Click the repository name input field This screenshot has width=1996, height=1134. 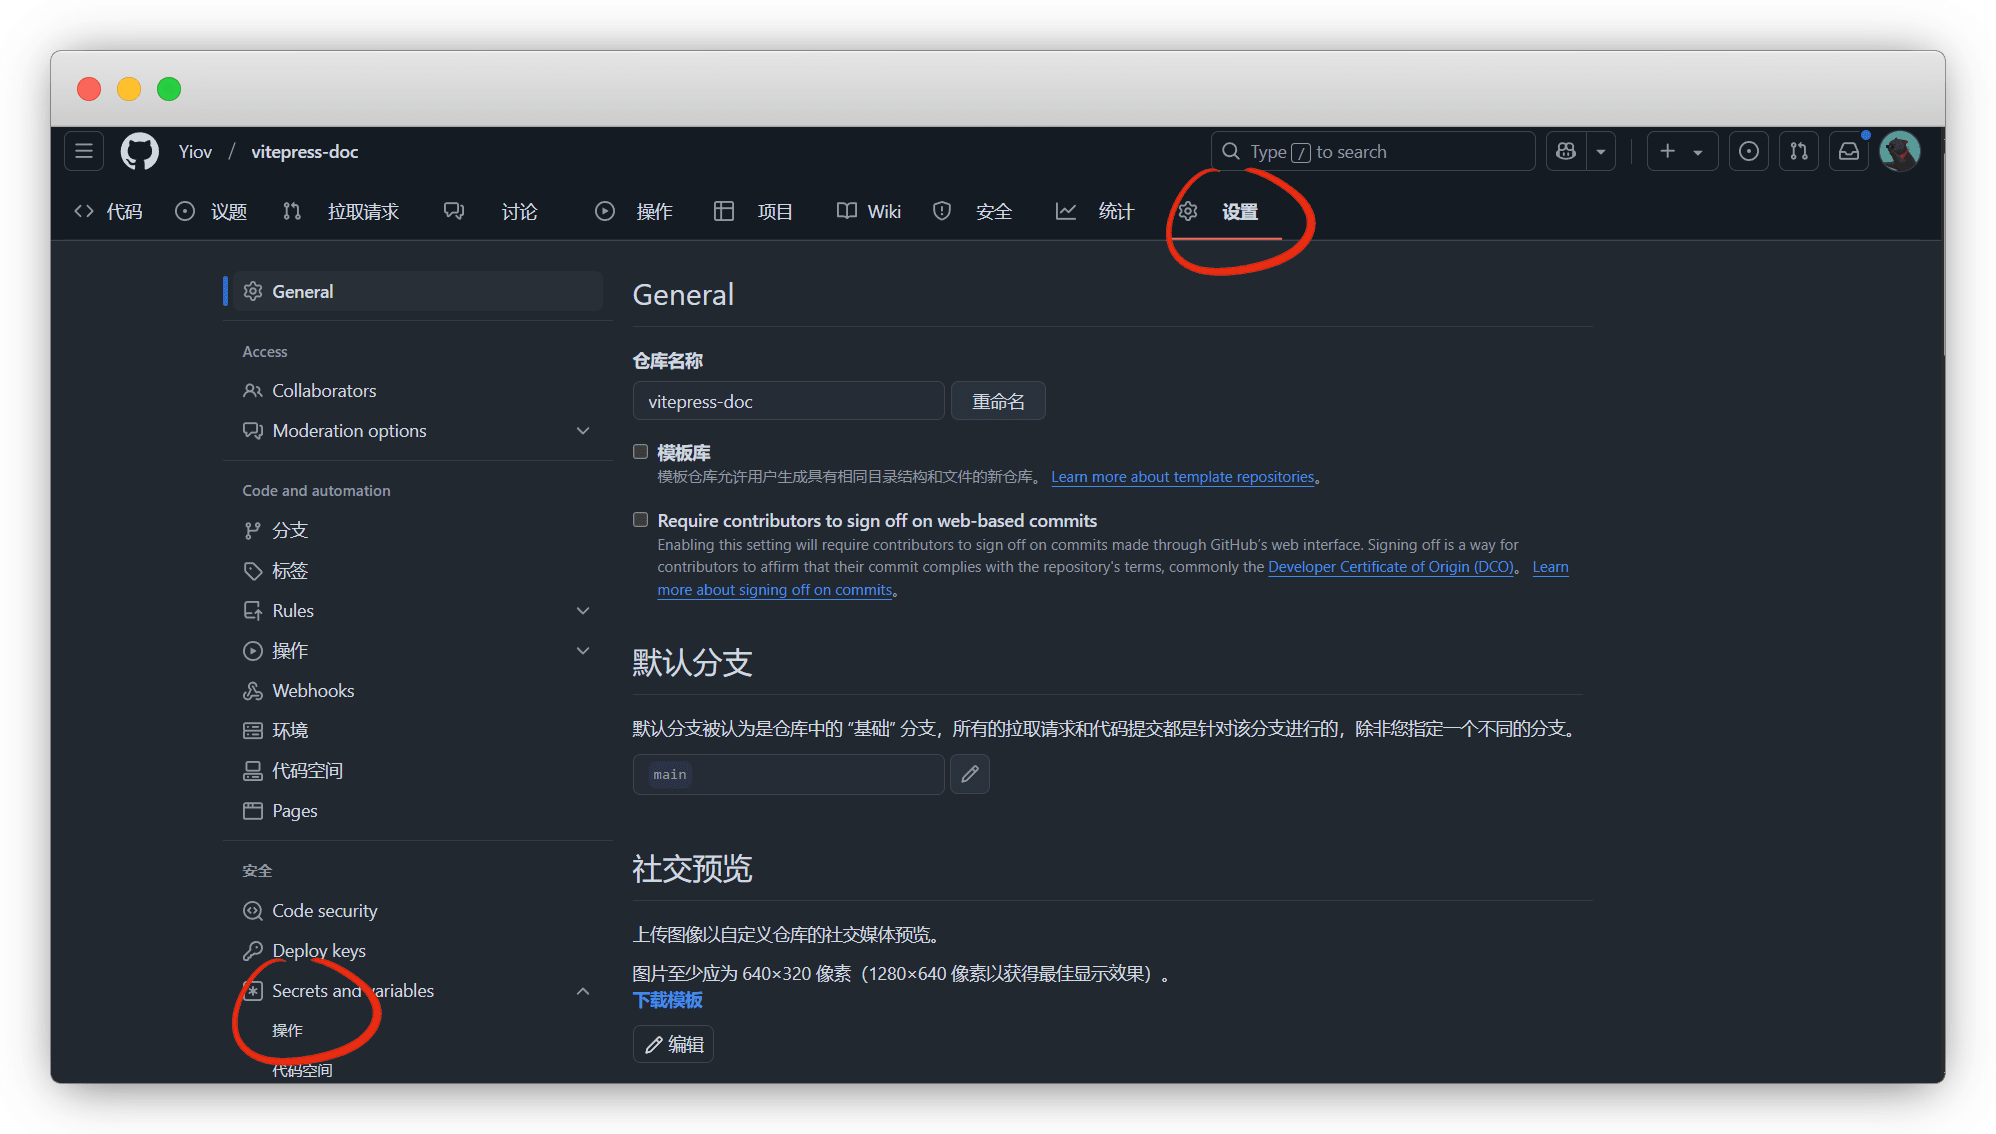[788, 401]
